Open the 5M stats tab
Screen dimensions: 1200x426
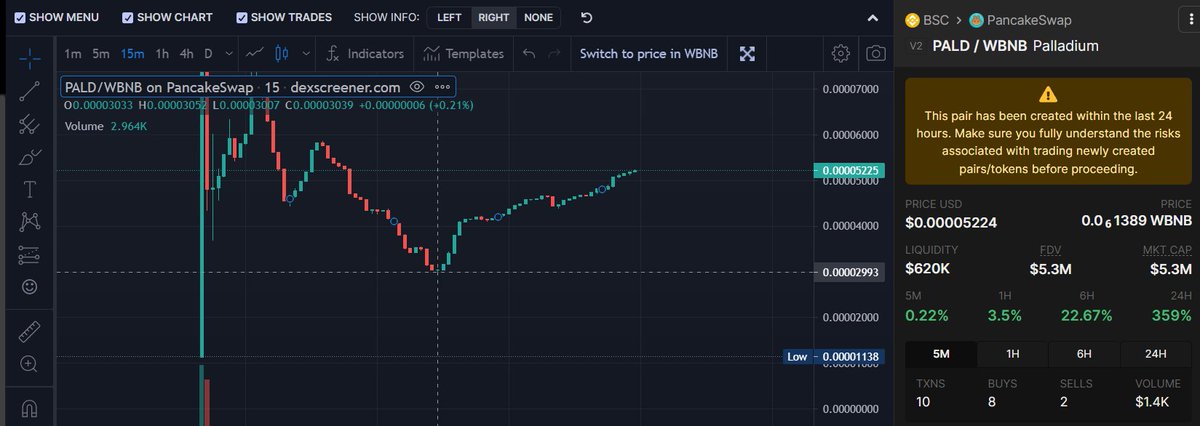[x=940, y=354]
